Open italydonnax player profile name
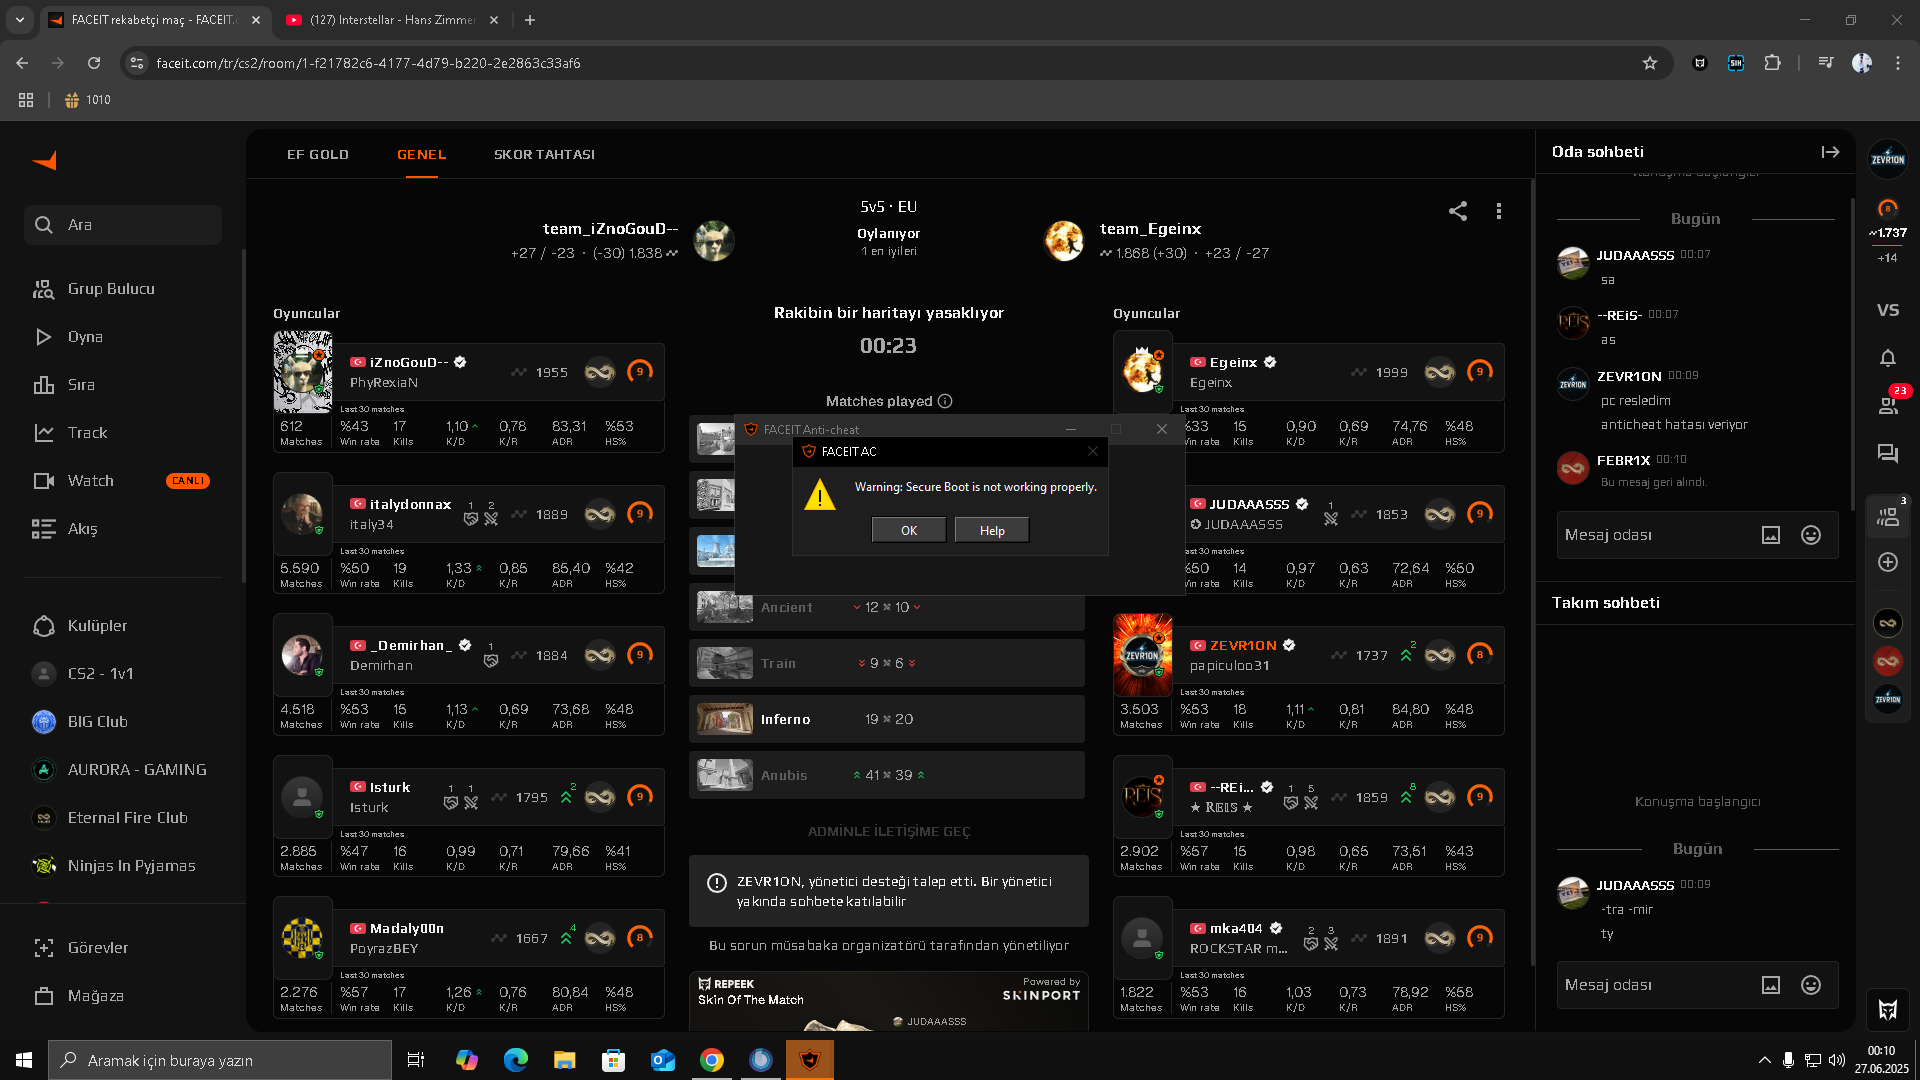 (410, 504)
